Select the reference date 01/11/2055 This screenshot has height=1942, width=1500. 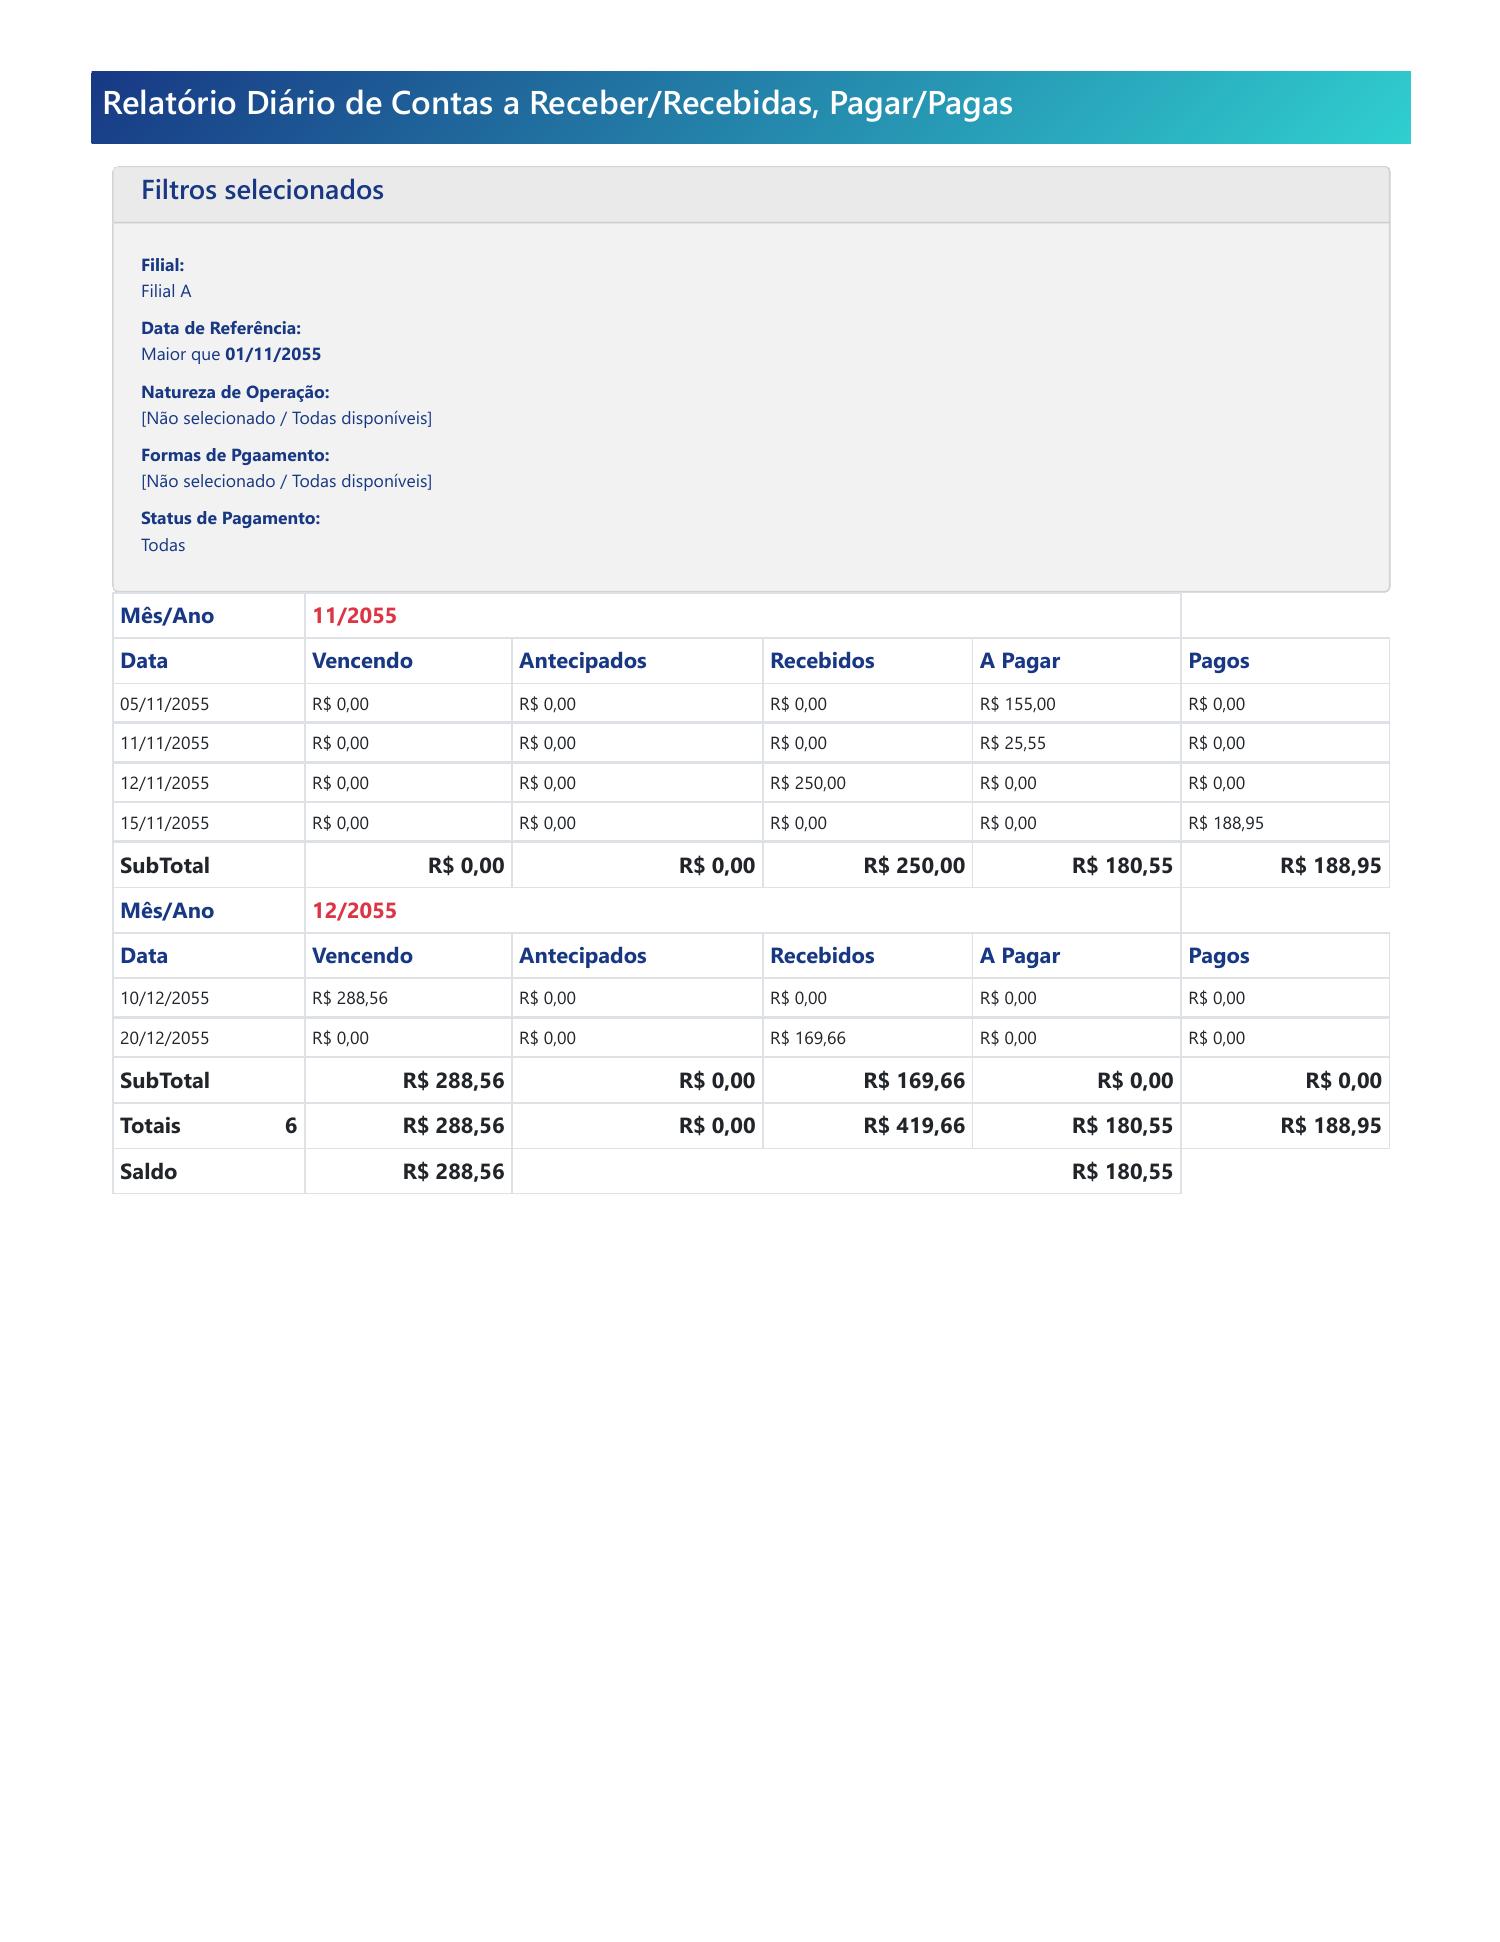click(x=273, y=354)
